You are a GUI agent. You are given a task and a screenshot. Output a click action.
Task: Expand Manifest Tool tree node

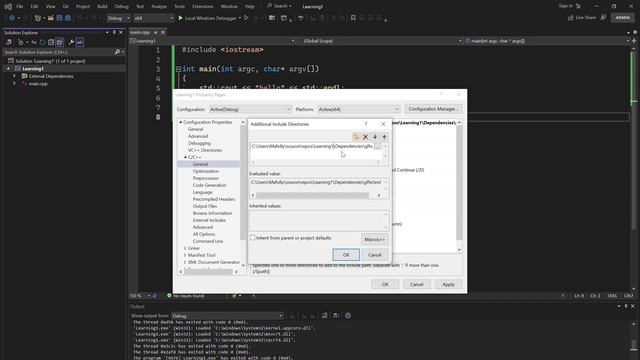(x=185, y=255)
